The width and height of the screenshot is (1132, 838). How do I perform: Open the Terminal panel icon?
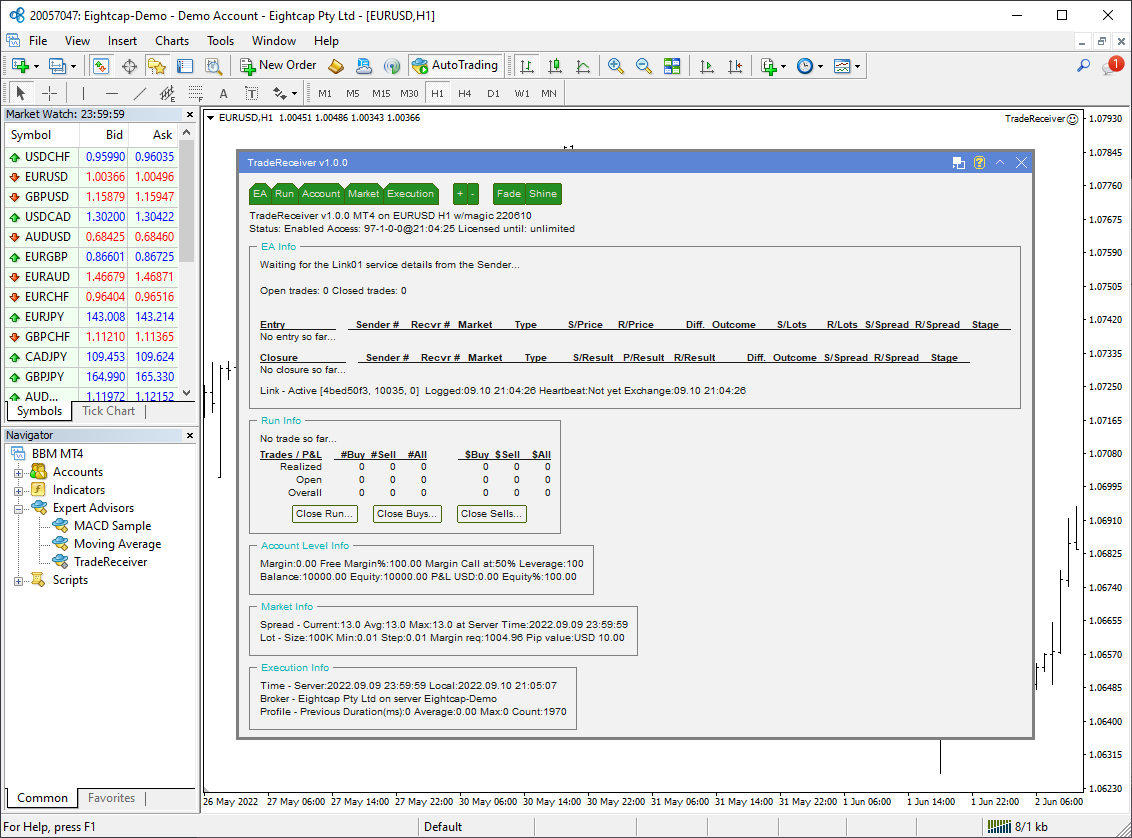[x=186, y=66]
